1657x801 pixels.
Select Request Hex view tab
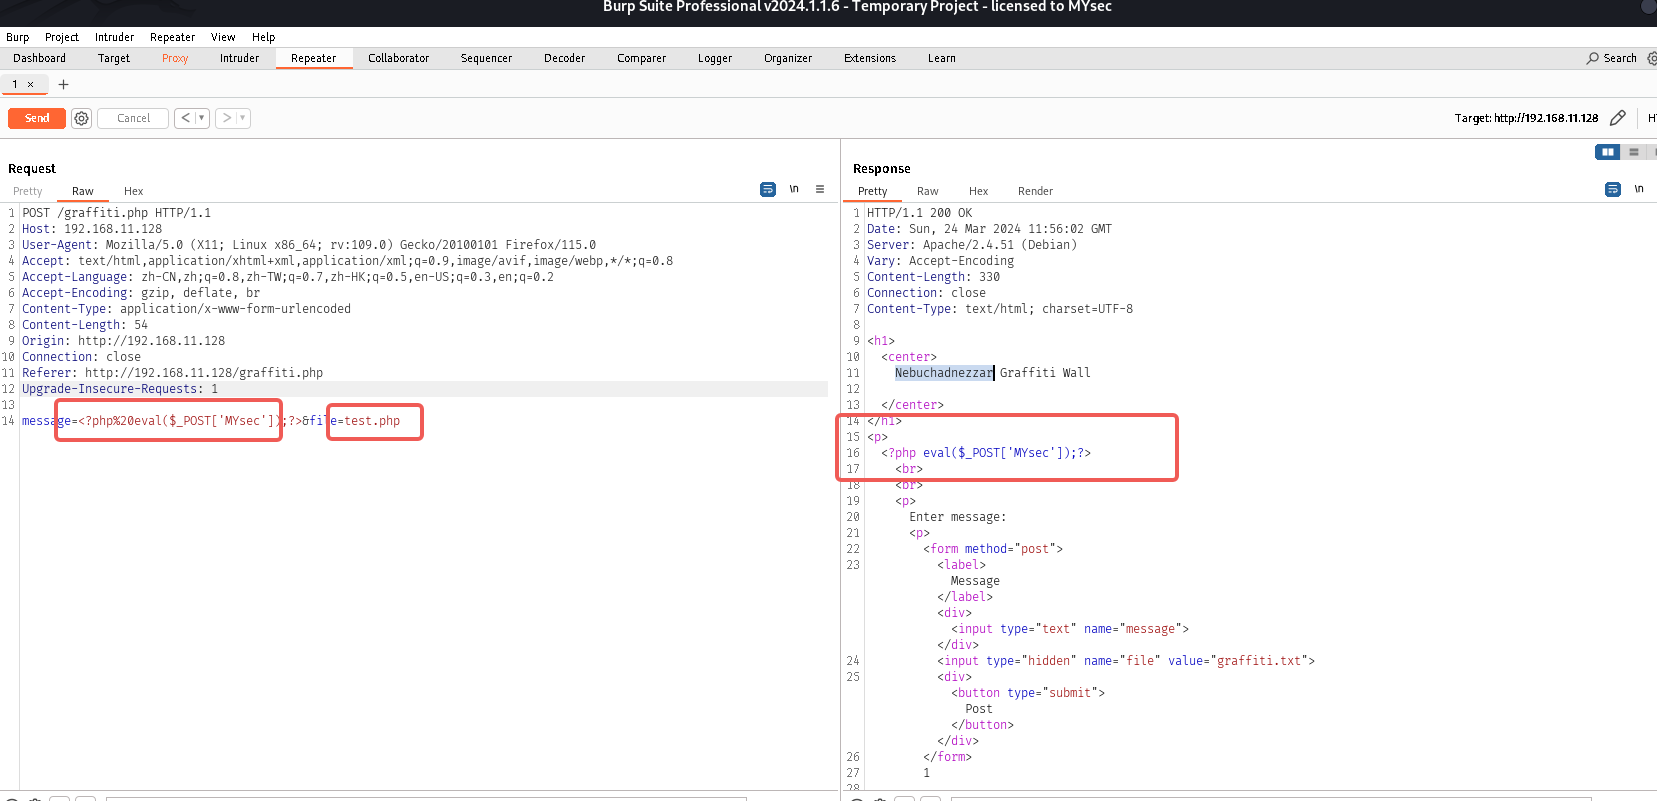tap(133, 191)
